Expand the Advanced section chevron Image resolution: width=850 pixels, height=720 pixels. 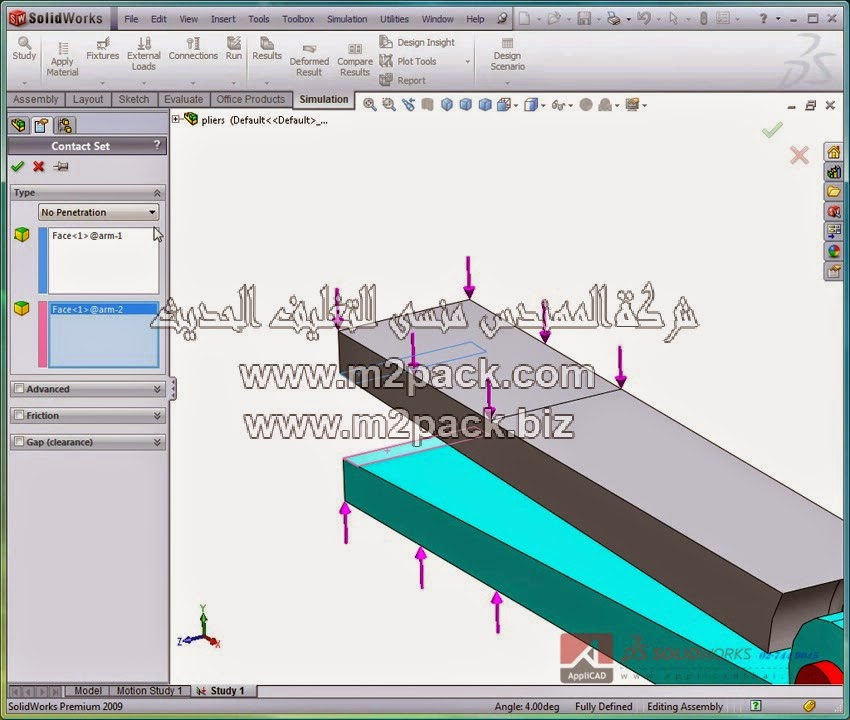157,389
